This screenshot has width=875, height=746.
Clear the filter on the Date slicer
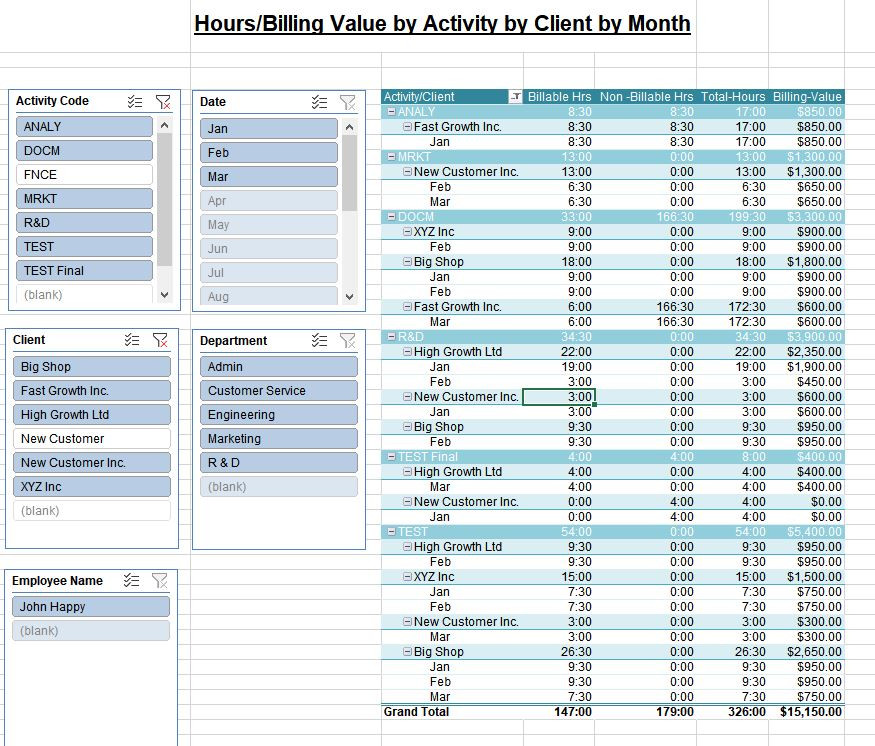[349, 101]
